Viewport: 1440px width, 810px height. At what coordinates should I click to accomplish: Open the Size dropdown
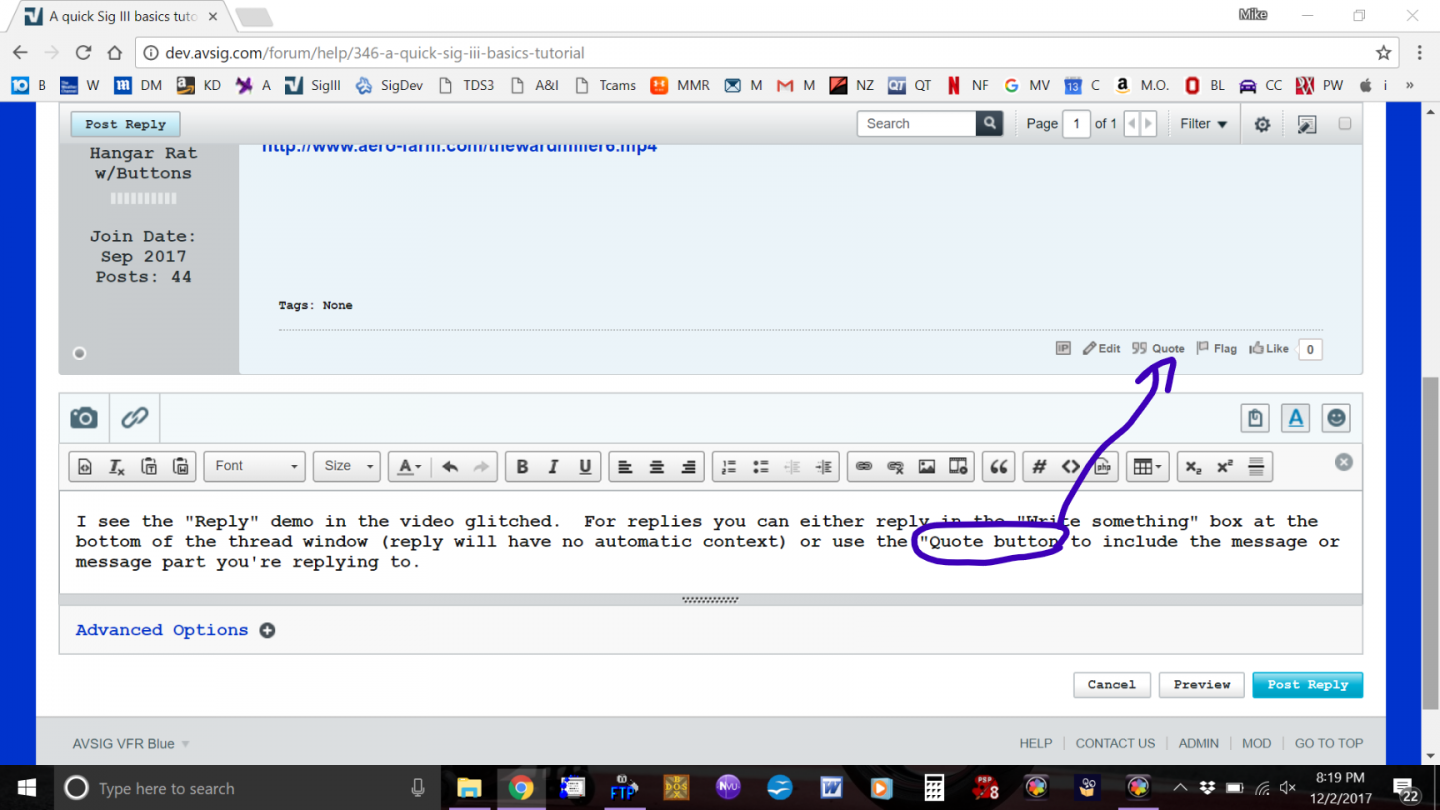point(346,466)
